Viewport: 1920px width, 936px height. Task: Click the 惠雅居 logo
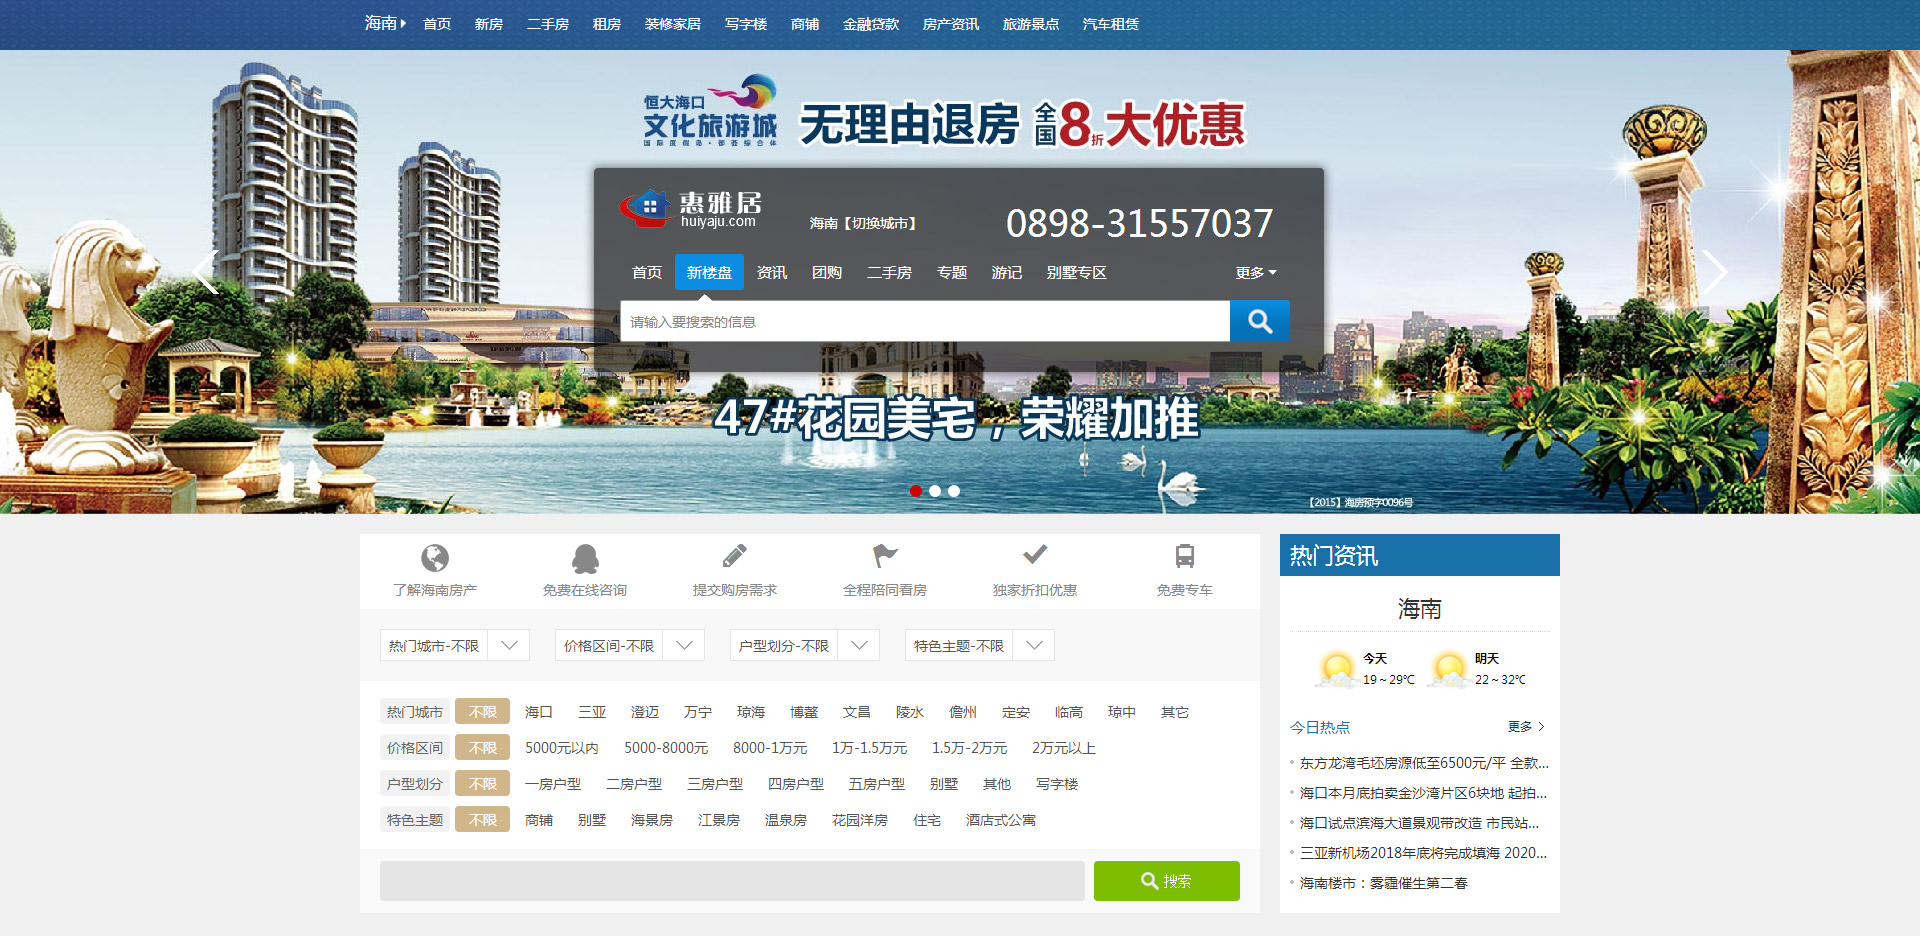coord(692,208)
